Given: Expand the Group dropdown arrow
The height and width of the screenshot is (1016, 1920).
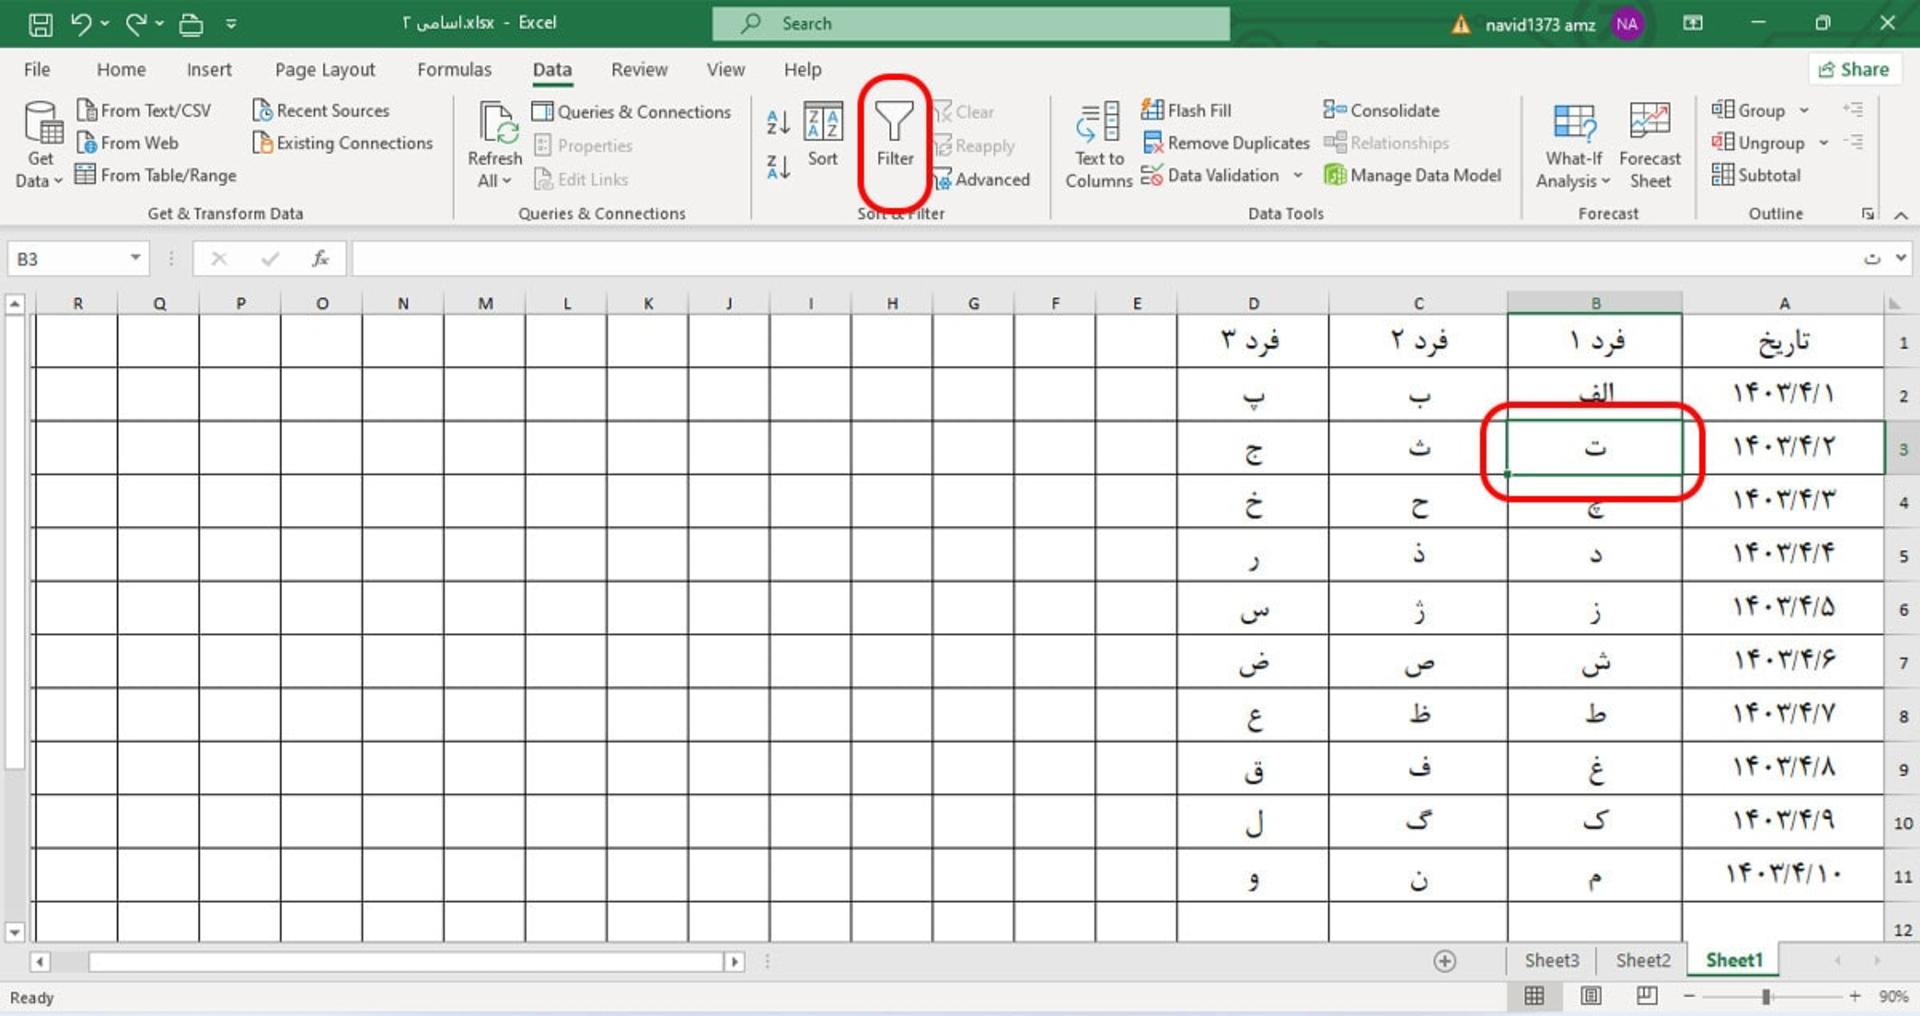Looking at the screenshot, I should (x=1804, y=111).
